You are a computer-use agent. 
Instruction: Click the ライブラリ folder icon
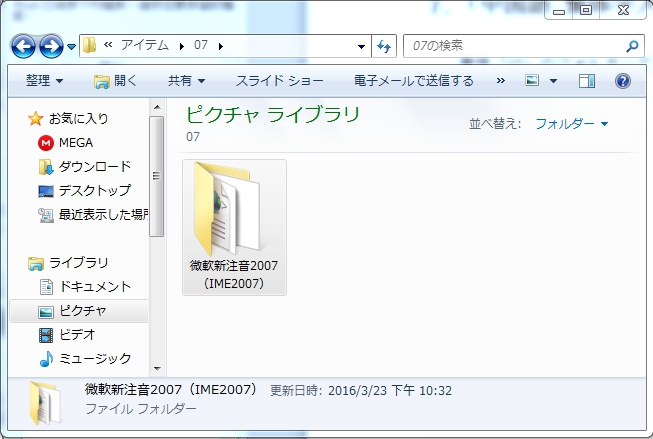point(36,264)
